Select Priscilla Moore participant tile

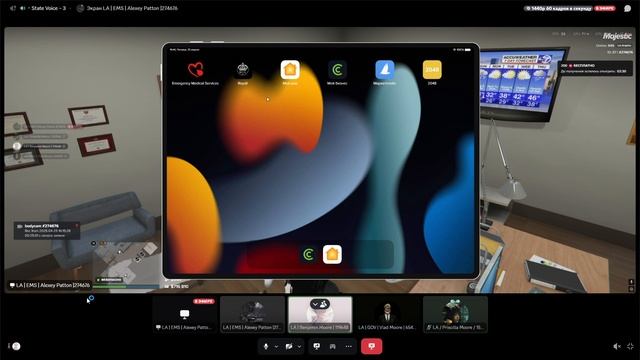point(455,314)
